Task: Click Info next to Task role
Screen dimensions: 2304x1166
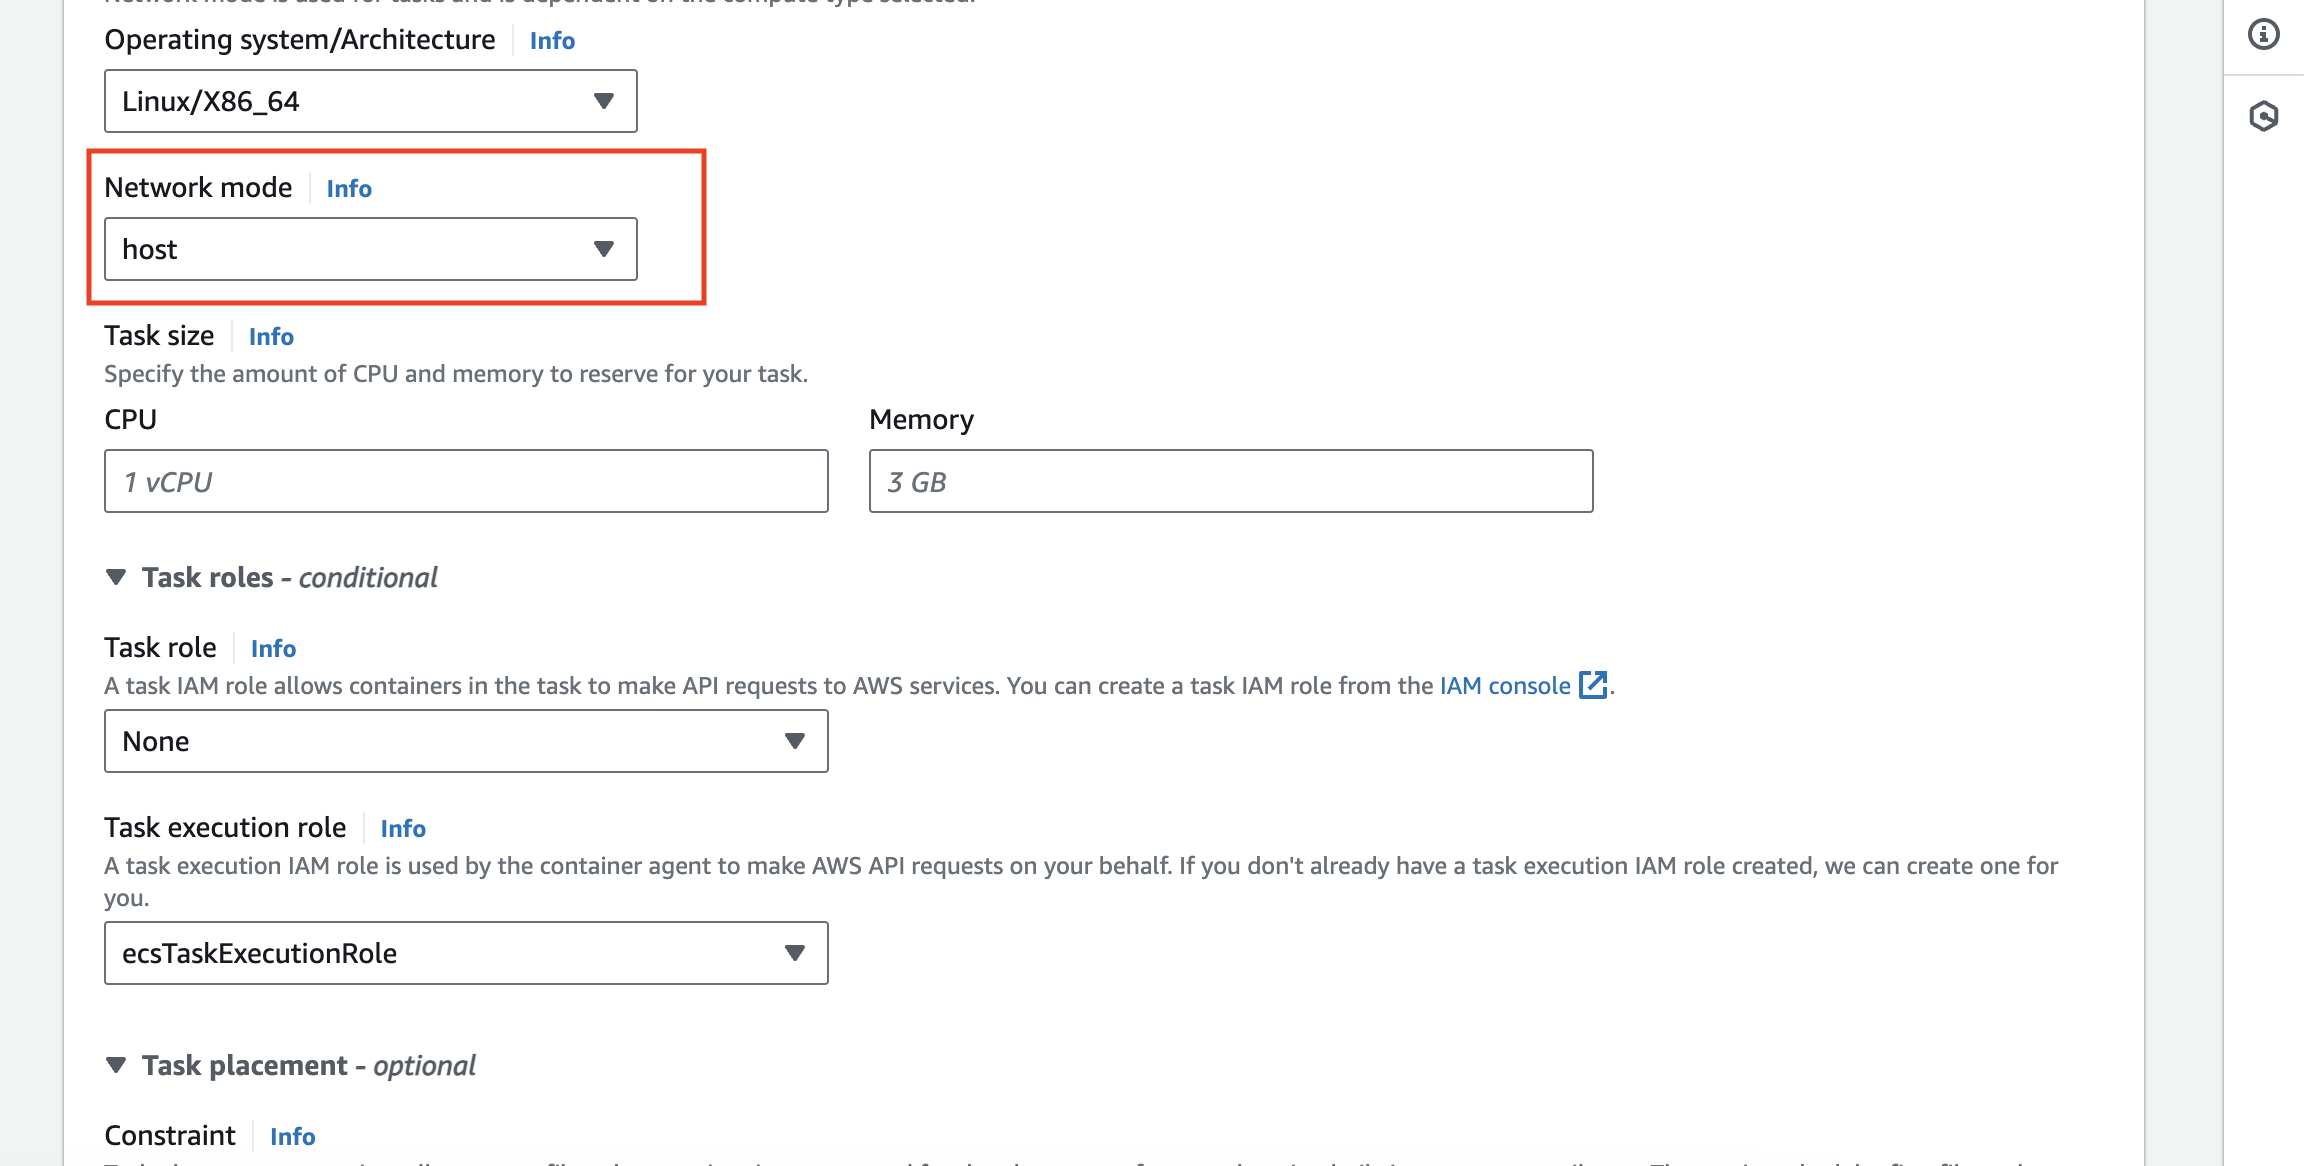Action: pyautogui.click(x=272, y=648)
